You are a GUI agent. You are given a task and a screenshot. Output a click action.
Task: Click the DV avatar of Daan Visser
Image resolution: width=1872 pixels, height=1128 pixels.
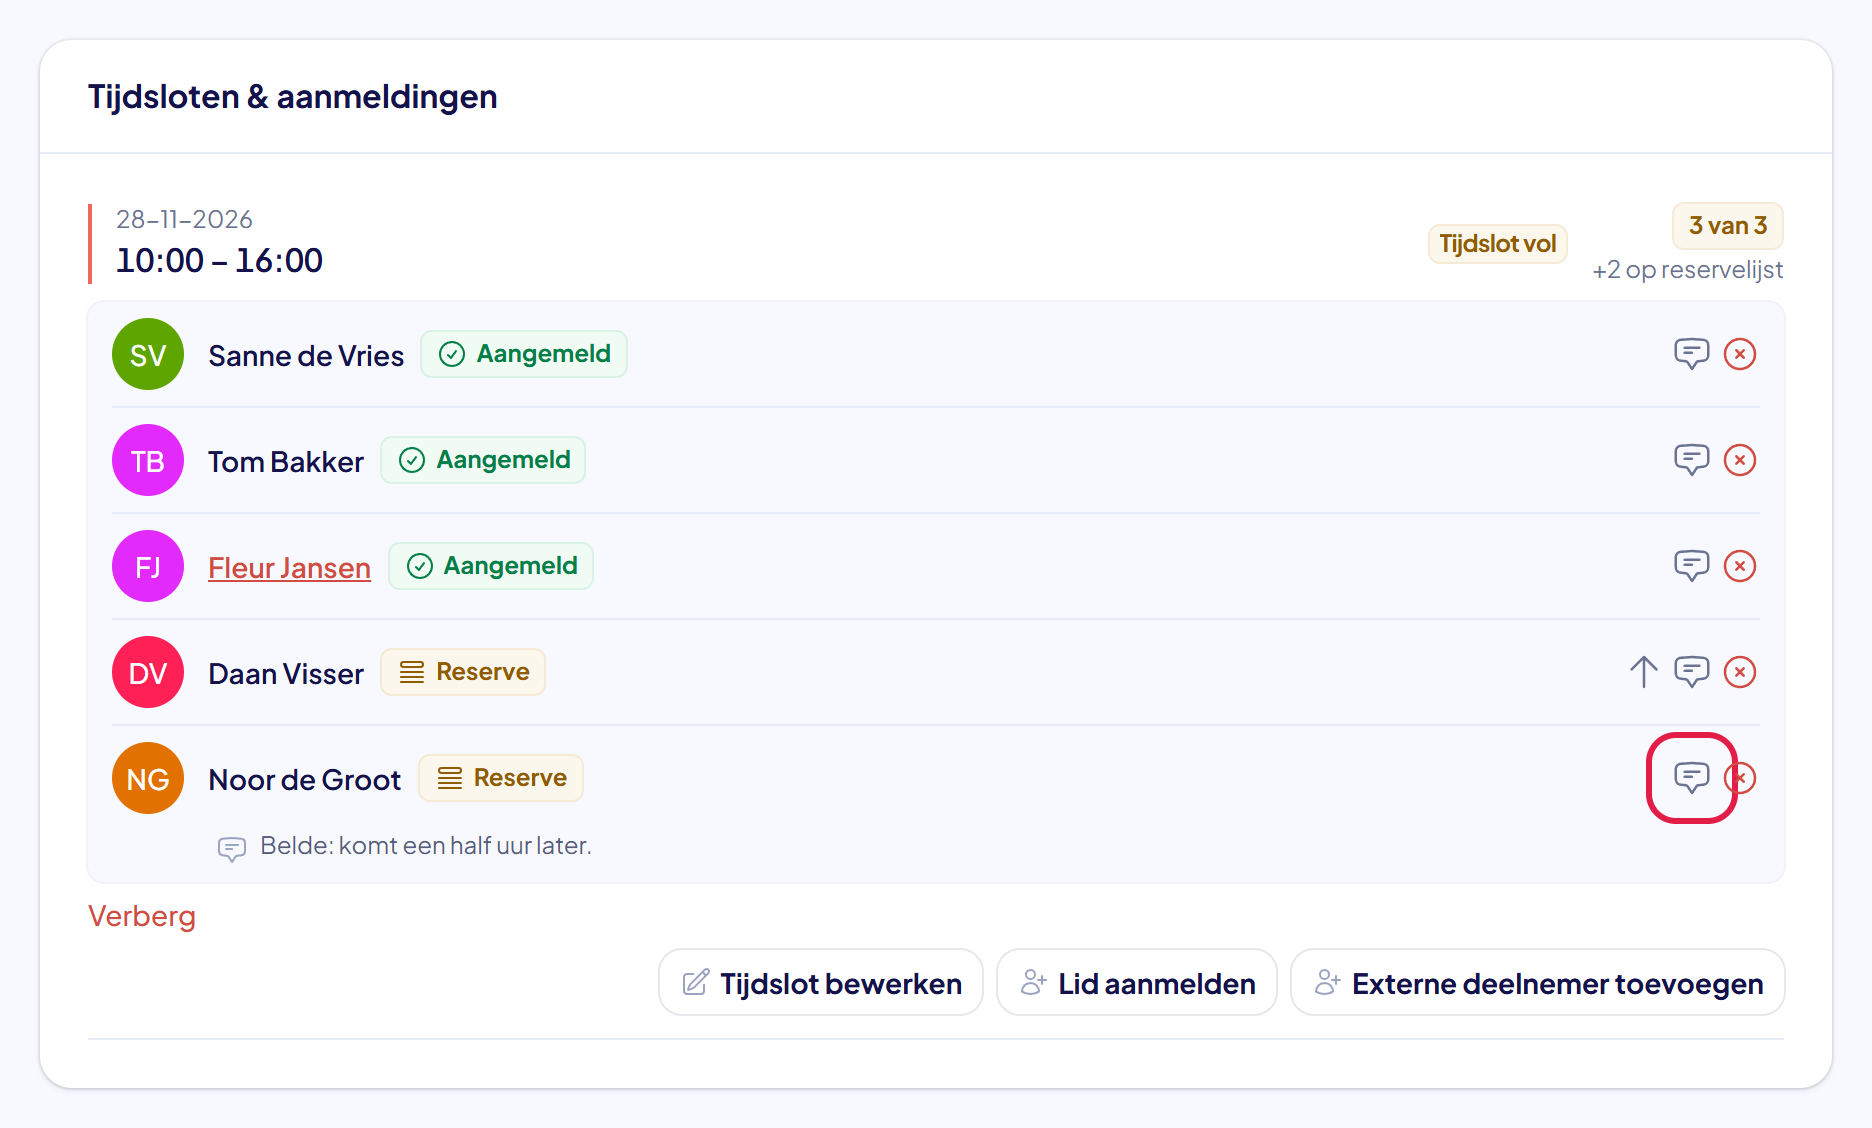click(148, 672)
